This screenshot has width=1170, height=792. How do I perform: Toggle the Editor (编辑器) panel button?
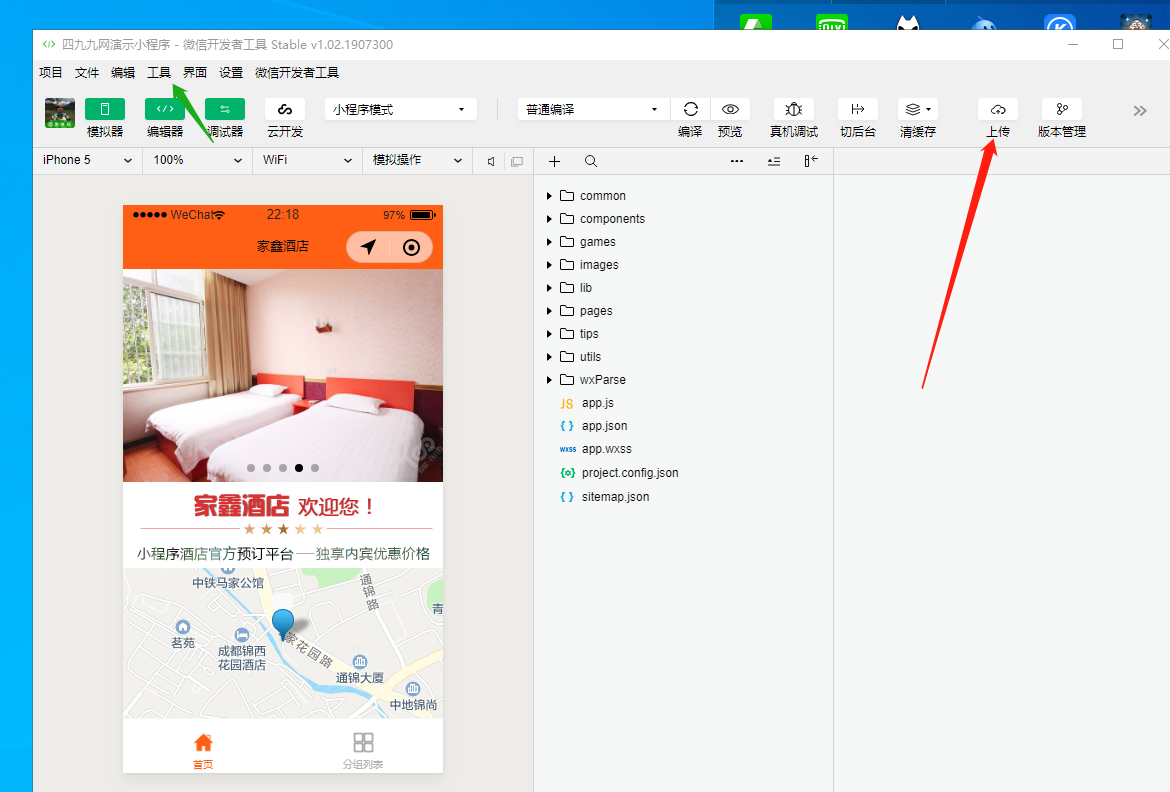[165, 109]
